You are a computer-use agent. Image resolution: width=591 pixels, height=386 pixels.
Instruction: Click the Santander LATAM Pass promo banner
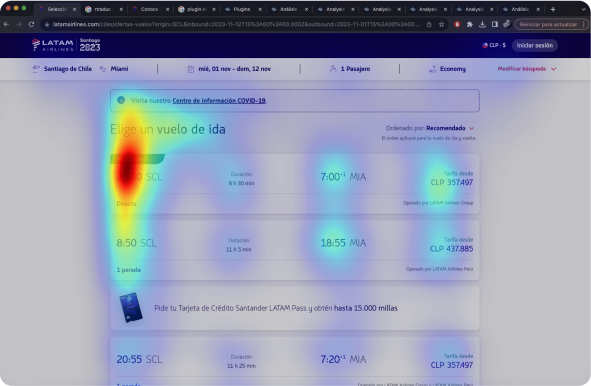[x=295, y=308]
